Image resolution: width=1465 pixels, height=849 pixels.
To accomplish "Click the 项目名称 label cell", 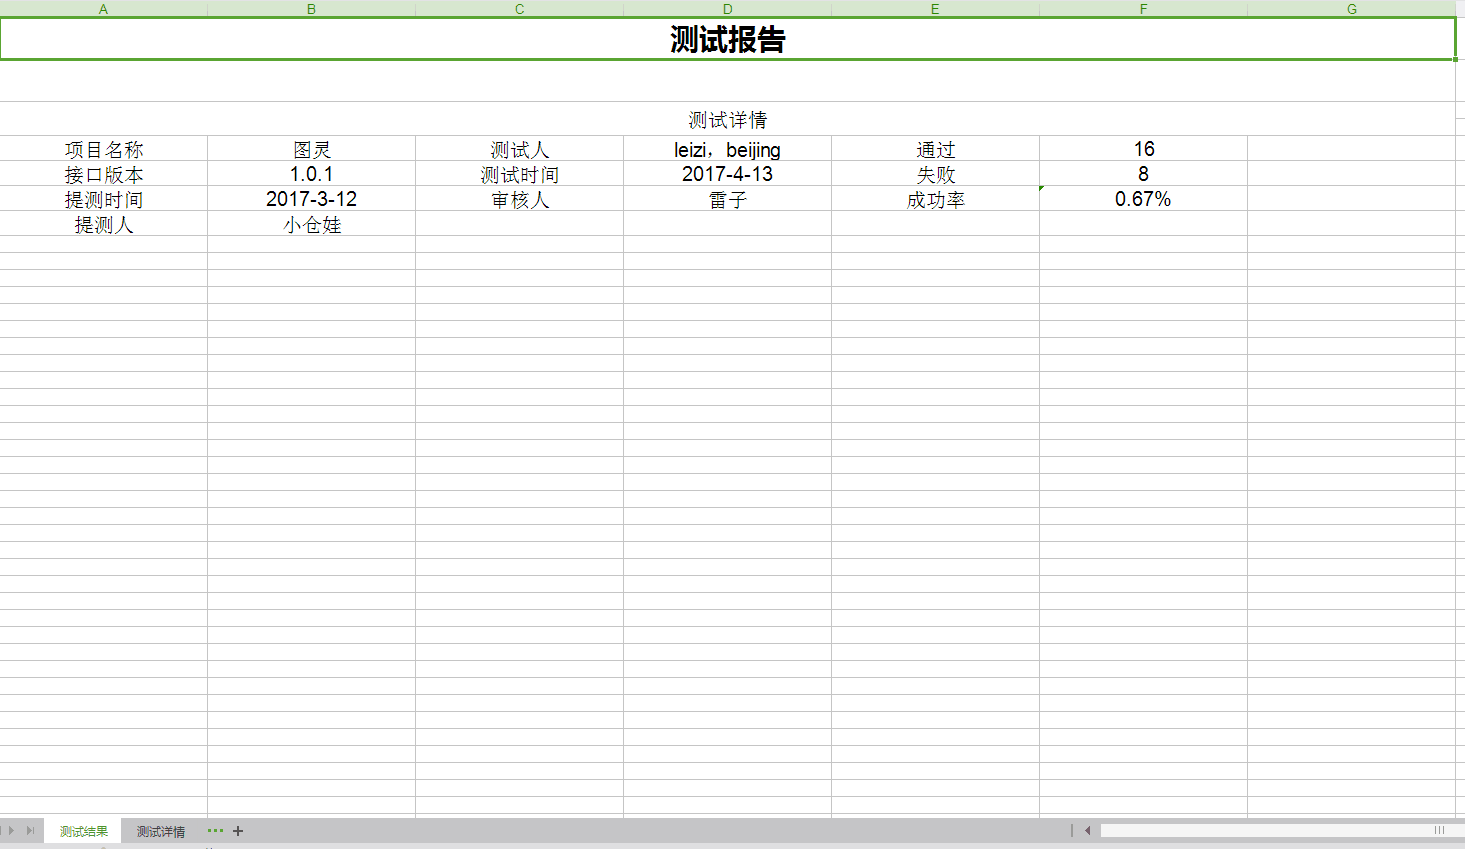I will point(104,149).
